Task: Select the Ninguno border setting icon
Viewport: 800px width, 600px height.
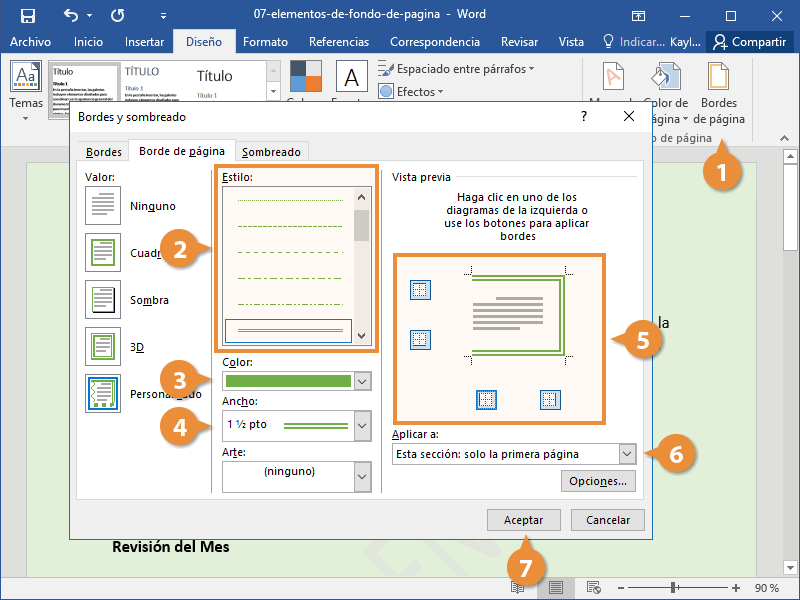Action: (x=103, y=206)
